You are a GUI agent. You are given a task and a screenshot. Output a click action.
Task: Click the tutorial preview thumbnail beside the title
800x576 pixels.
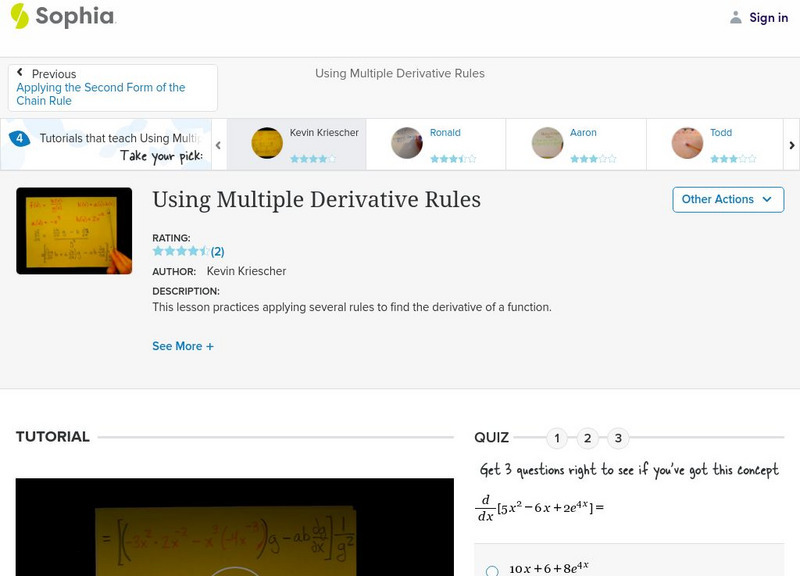click(x=75, y=229)
